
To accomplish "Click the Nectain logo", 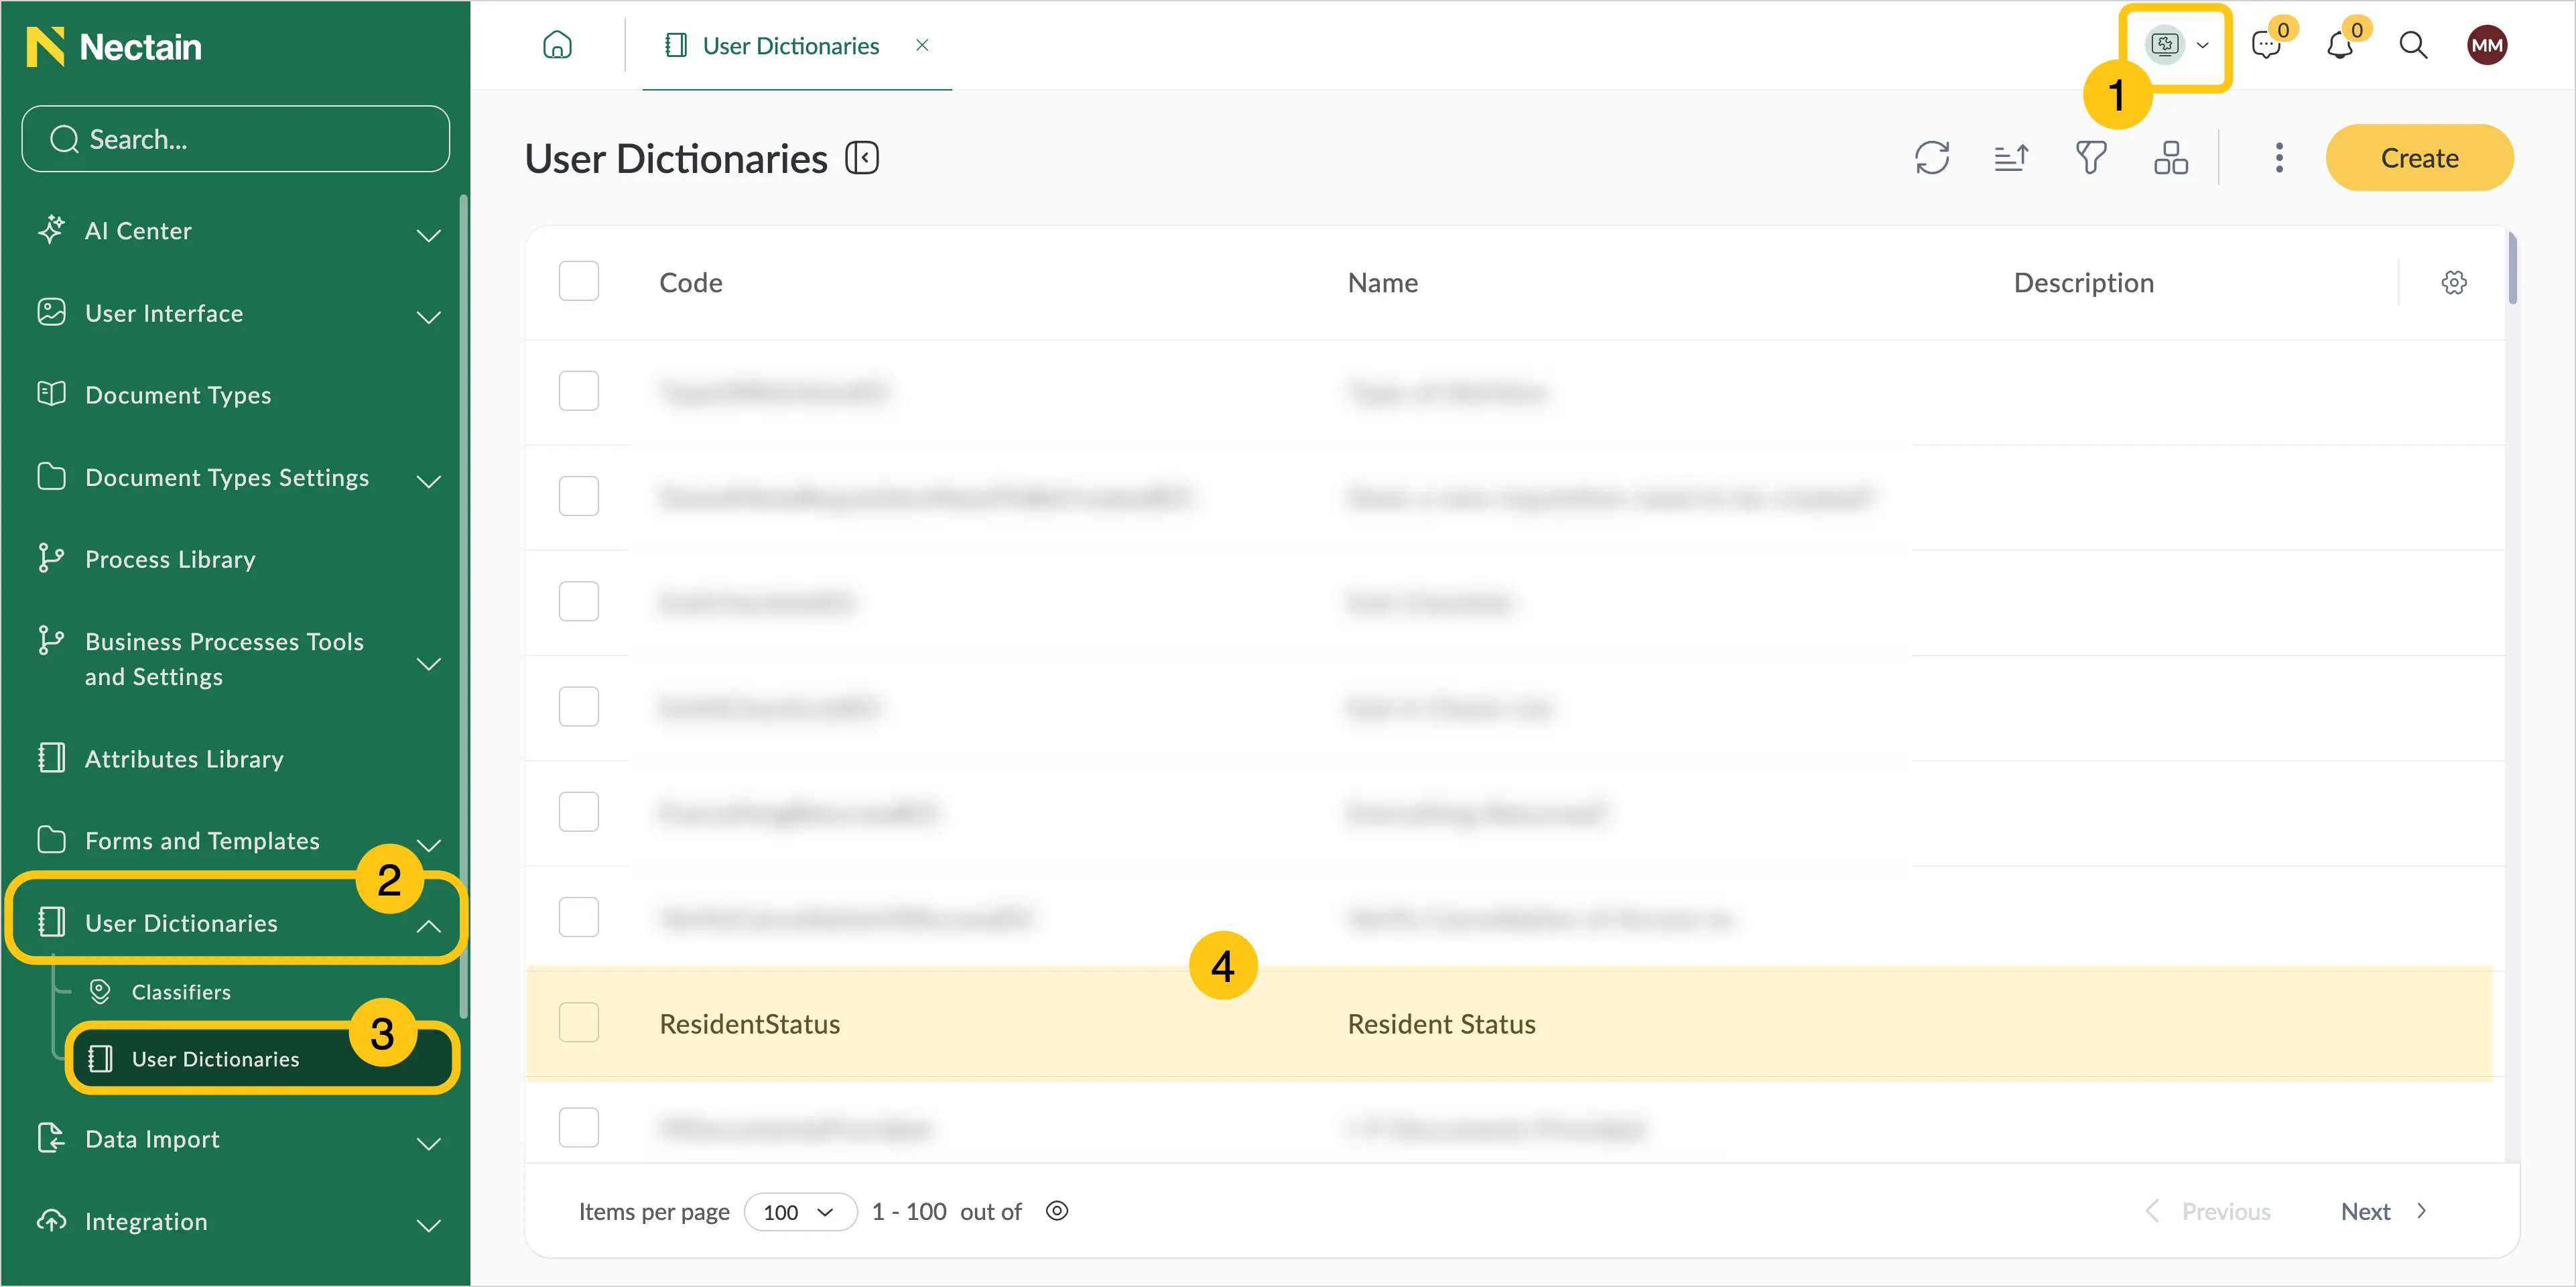I will tap(114, 46).
